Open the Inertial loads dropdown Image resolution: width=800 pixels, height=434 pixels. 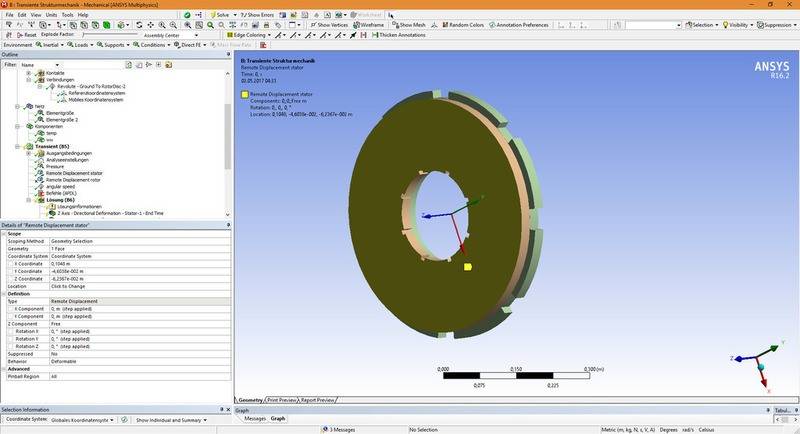click(49, 45)
